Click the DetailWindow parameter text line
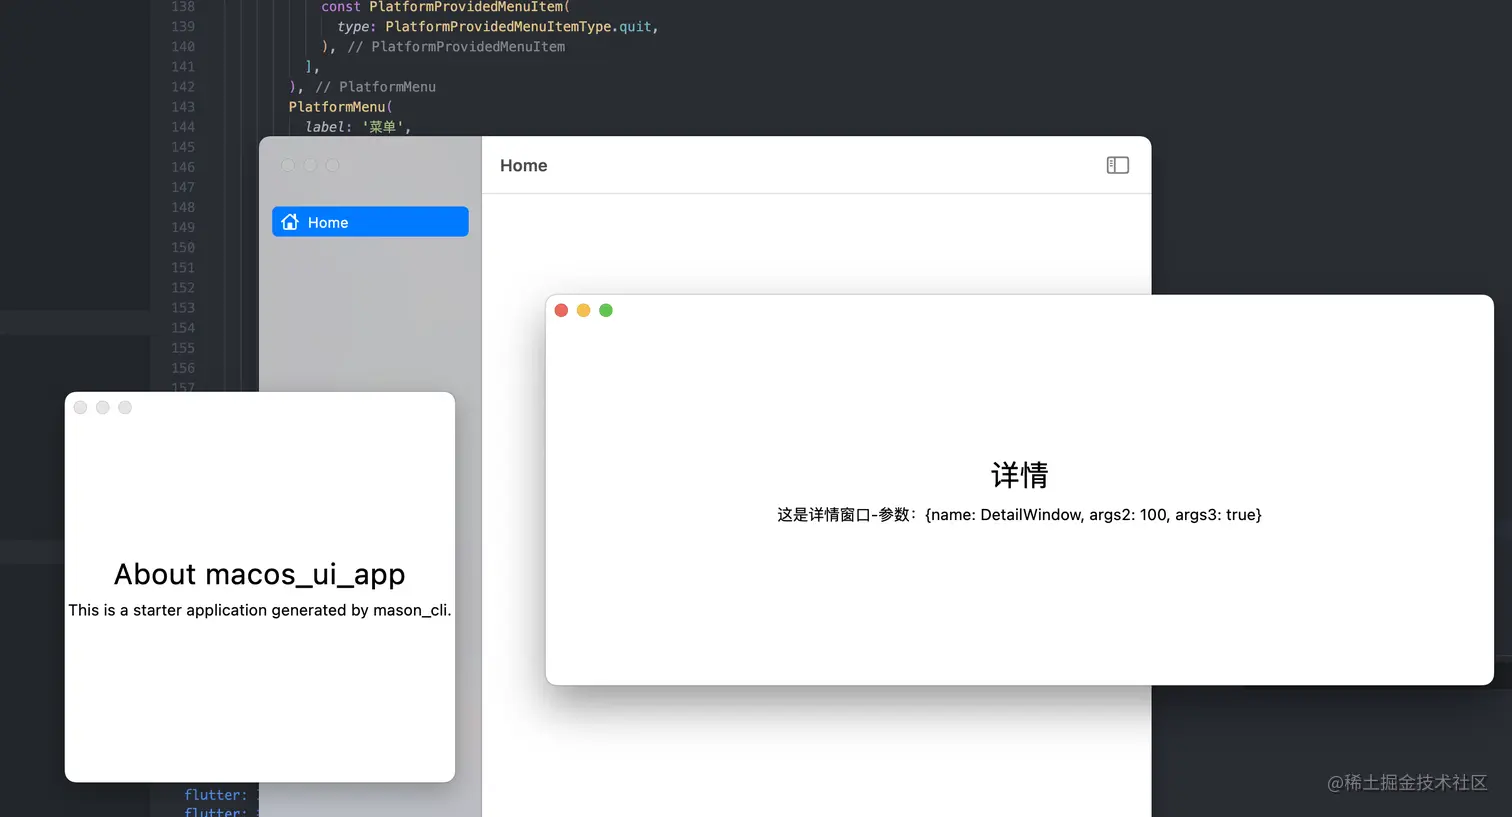This screenshot has height=817, width=1512. 1019,514
